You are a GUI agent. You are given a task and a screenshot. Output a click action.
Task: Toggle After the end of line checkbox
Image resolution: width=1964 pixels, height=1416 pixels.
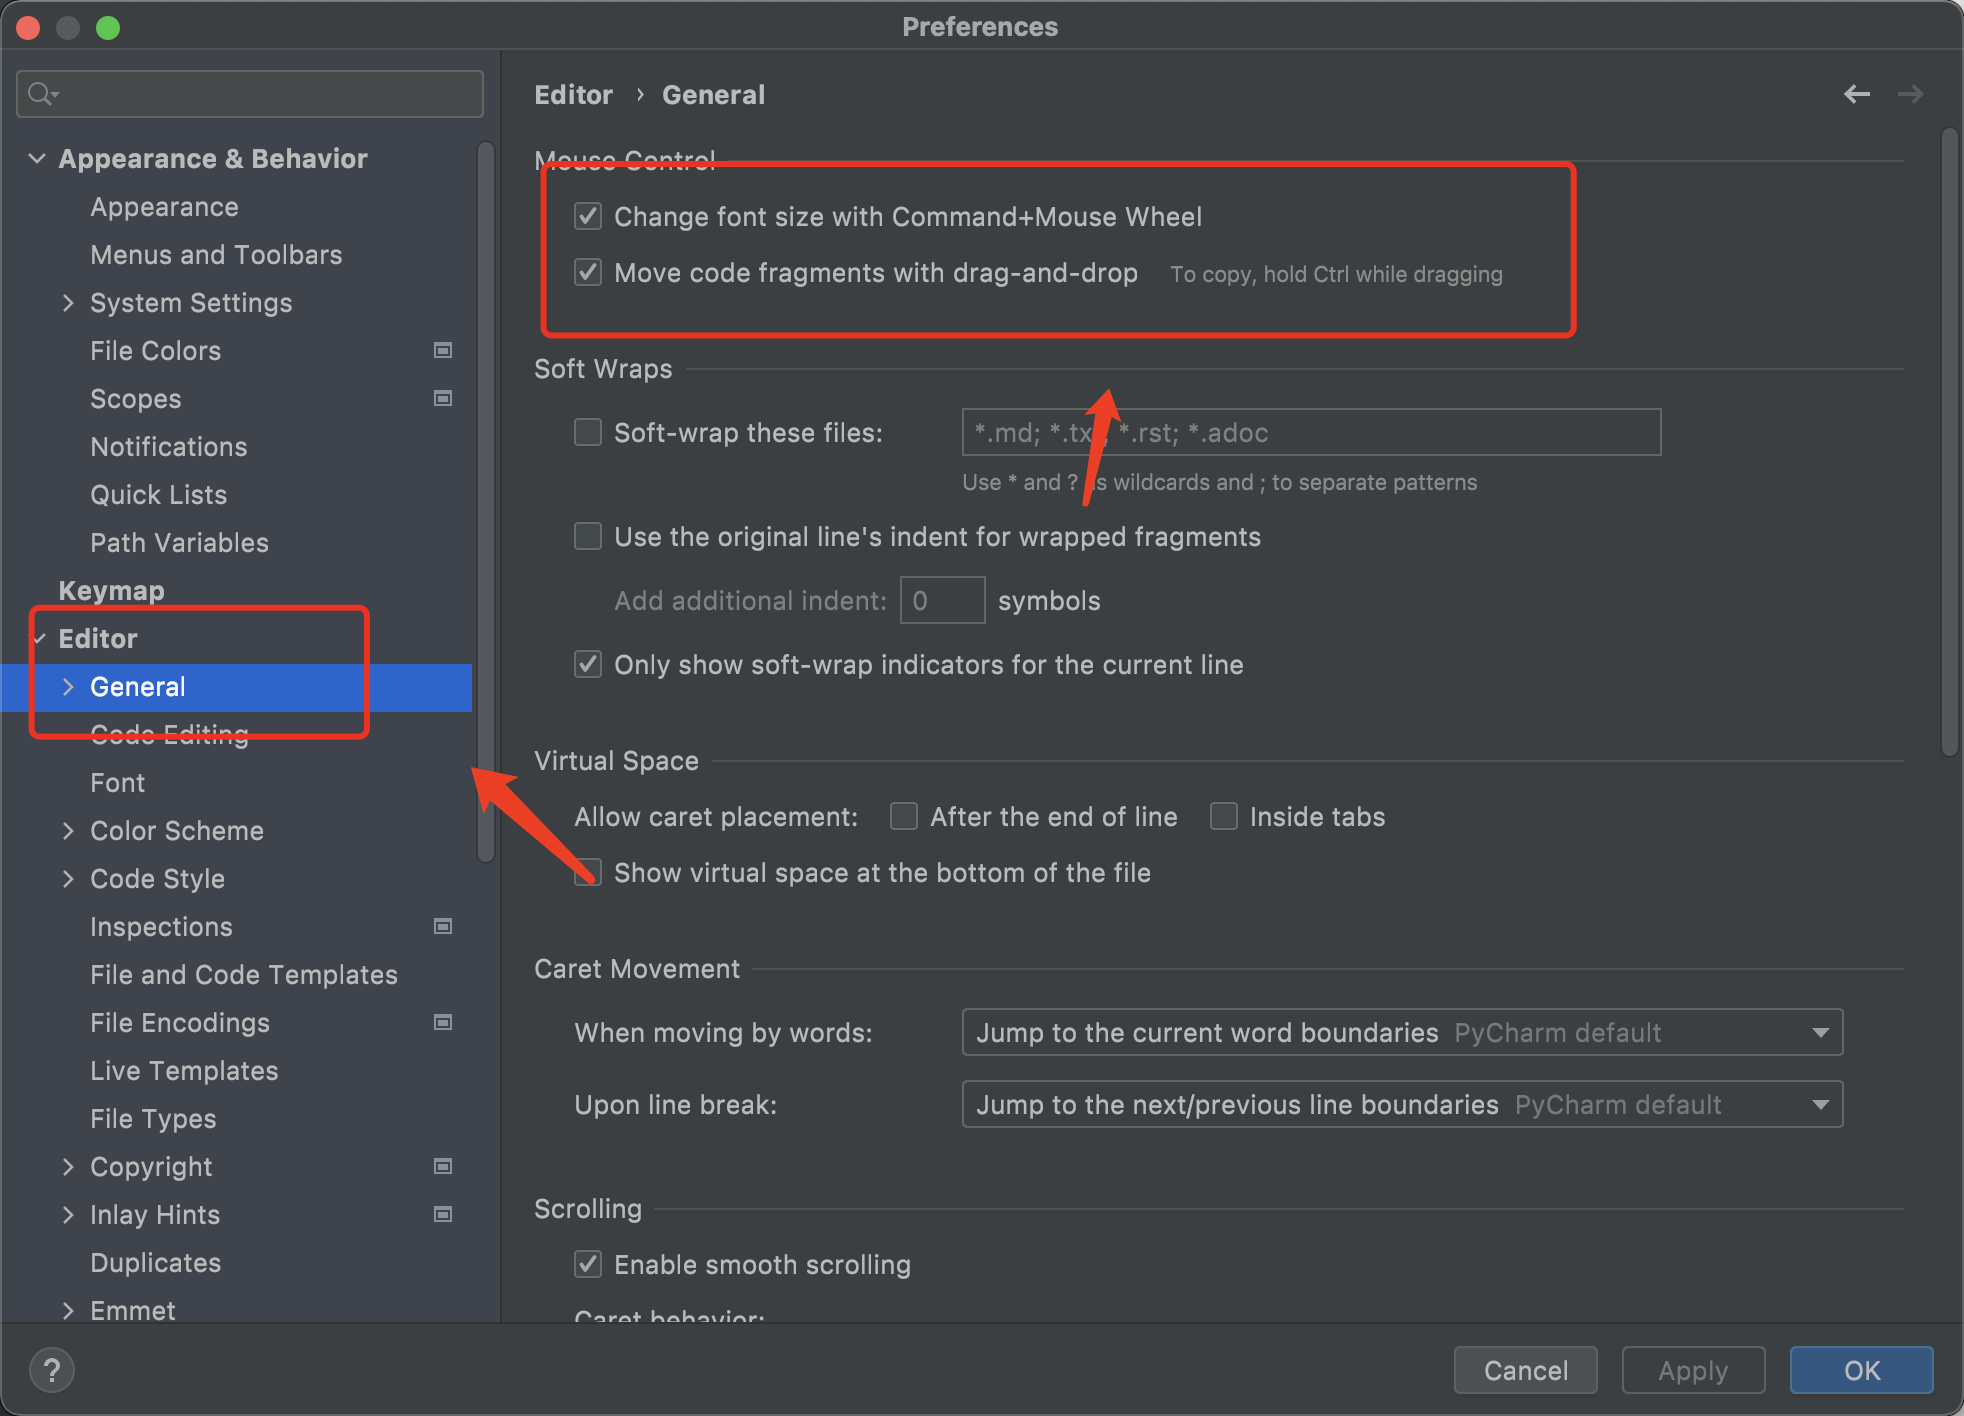pos(904,816)
